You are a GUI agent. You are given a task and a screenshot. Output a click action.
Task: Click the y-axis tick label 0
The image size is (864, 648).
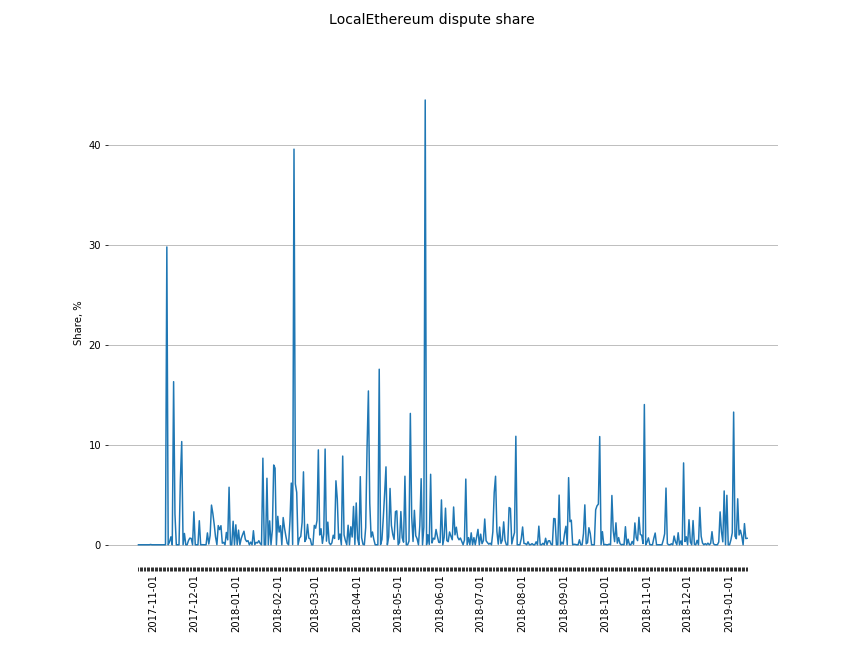(x=98, y=546)
